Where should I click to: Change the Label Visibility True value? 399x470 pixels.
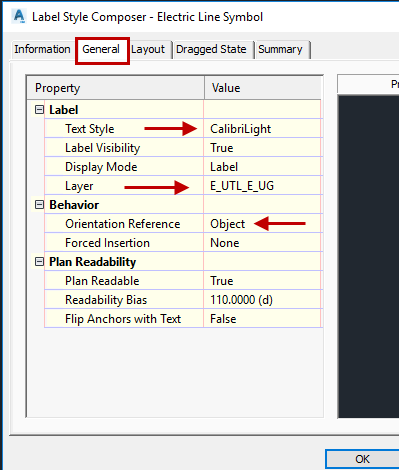[262, 148]
